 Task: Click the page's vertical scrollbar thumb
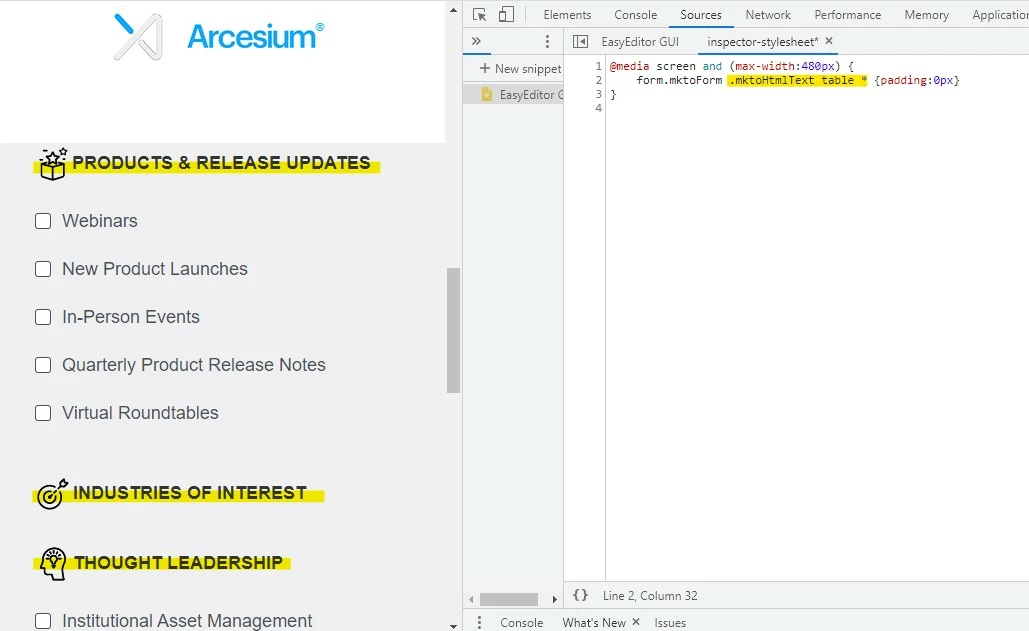[453, 330]
